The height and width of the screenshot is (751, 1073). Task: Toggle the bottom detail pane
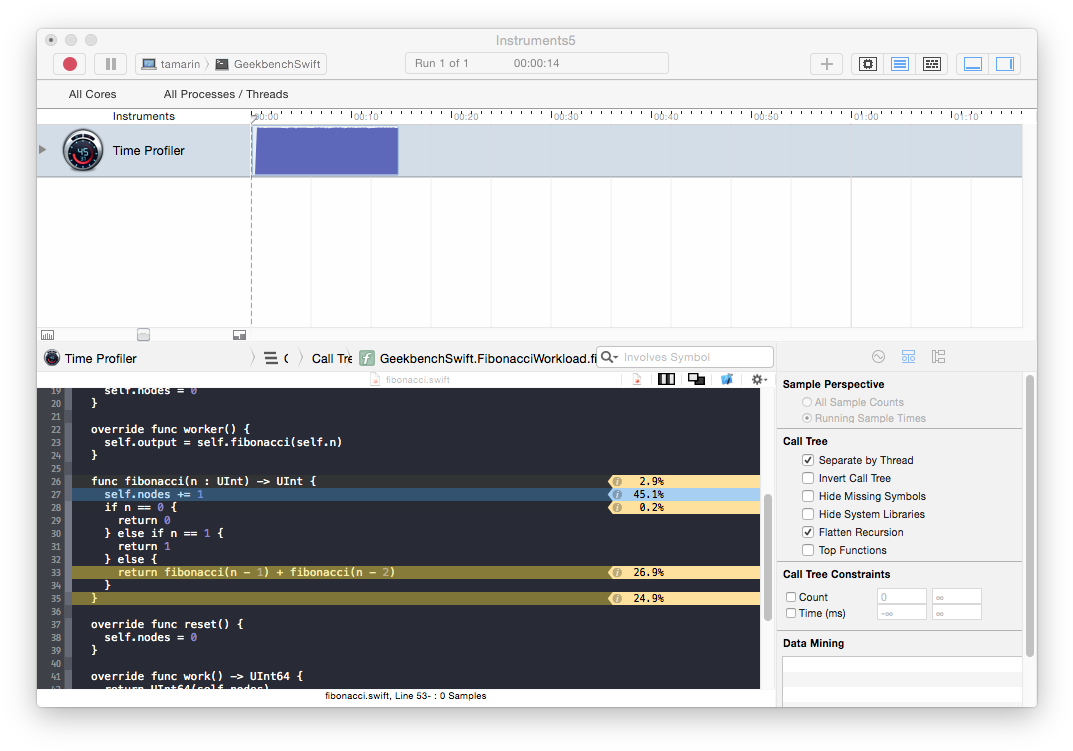(972, 64)
